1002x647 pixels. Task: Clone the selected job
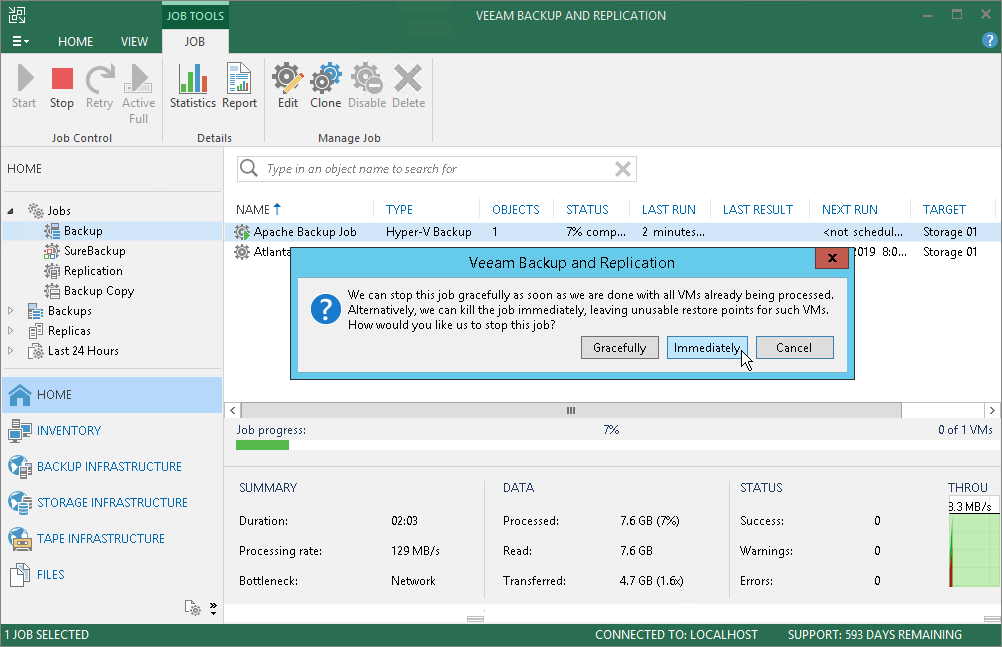pos(325,86)
